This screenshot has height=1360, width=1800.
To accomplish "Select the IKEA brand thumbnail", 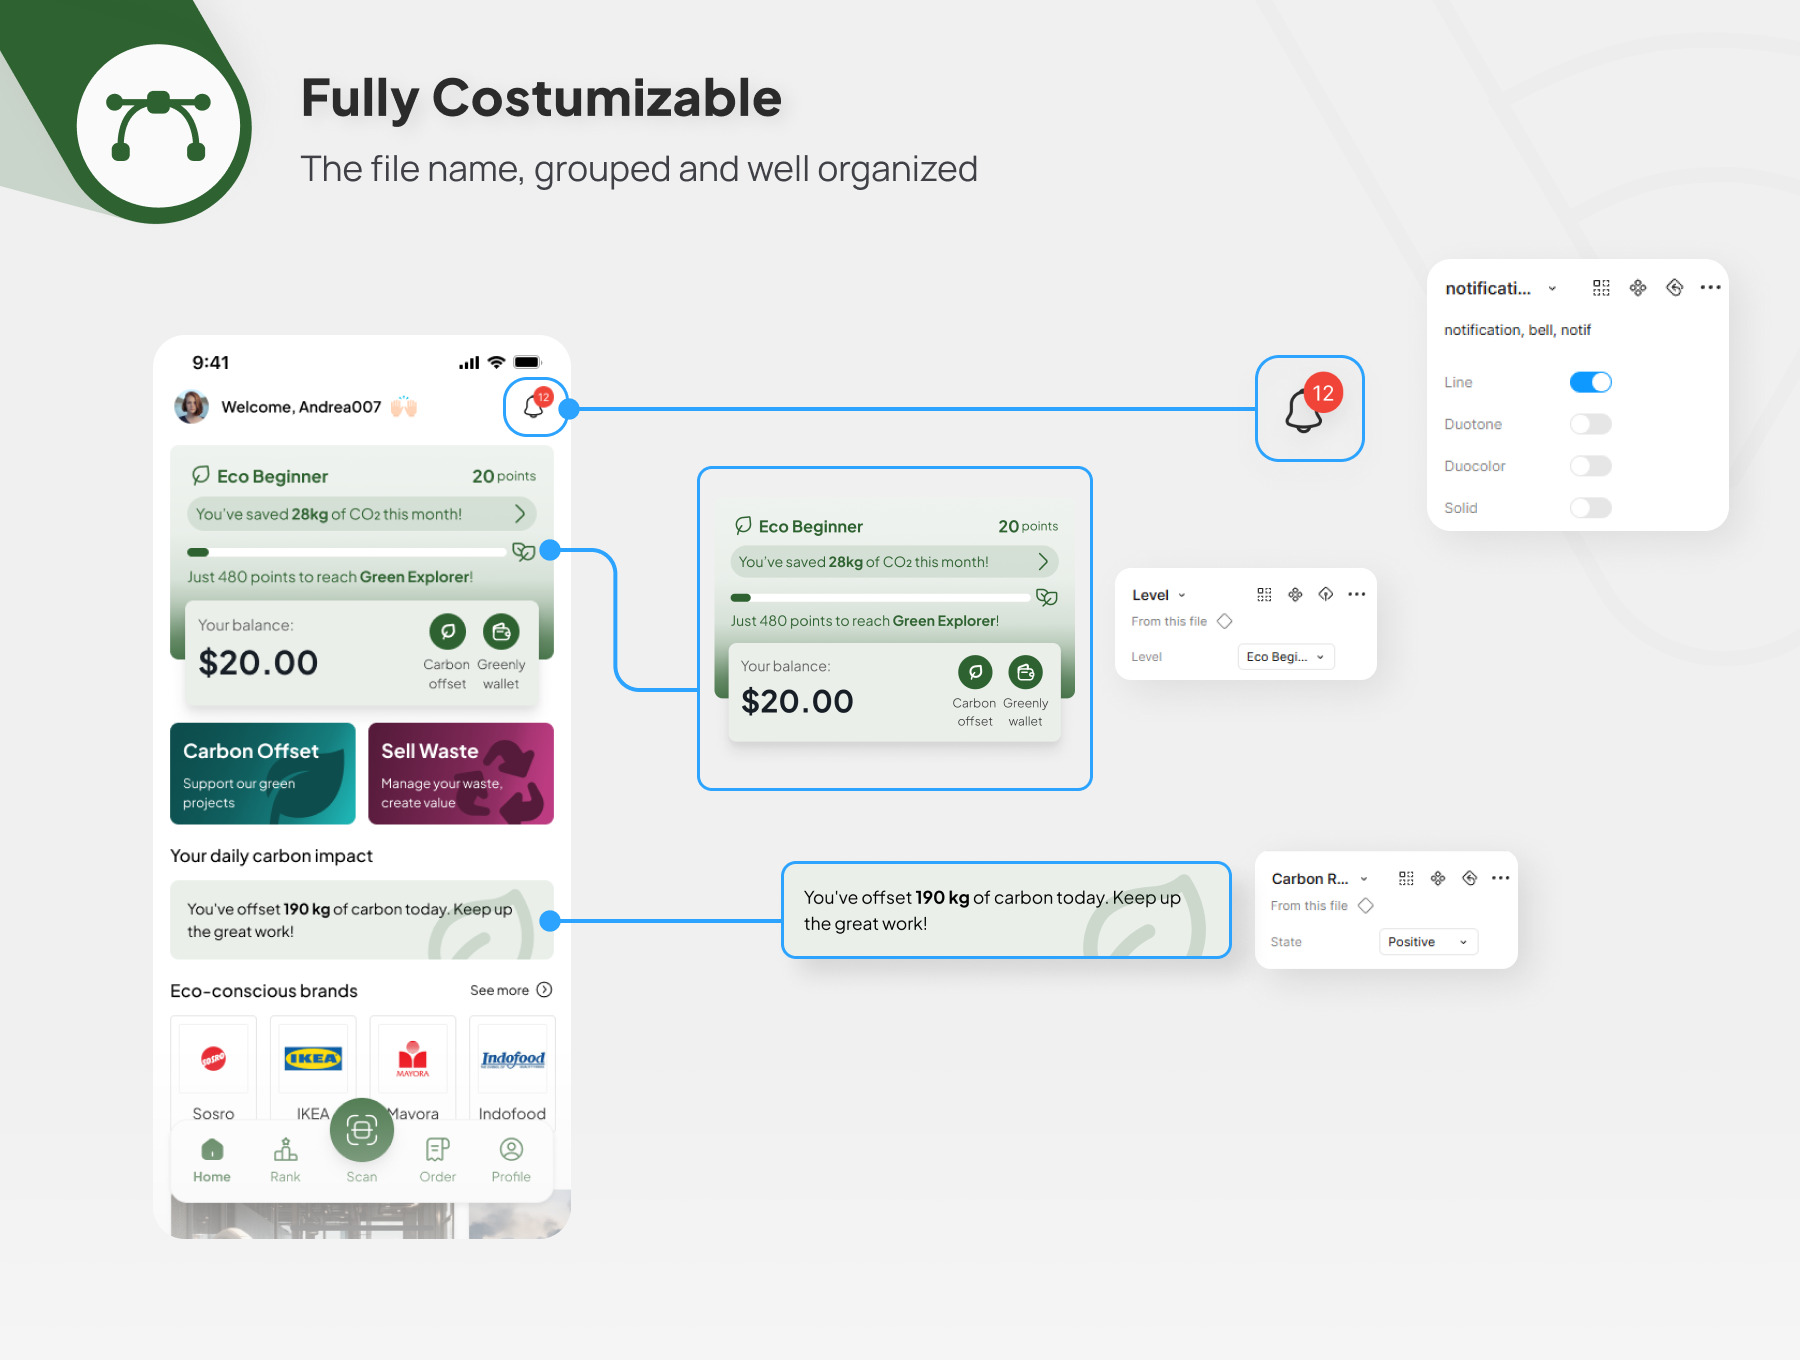I will click(313, 1058).
